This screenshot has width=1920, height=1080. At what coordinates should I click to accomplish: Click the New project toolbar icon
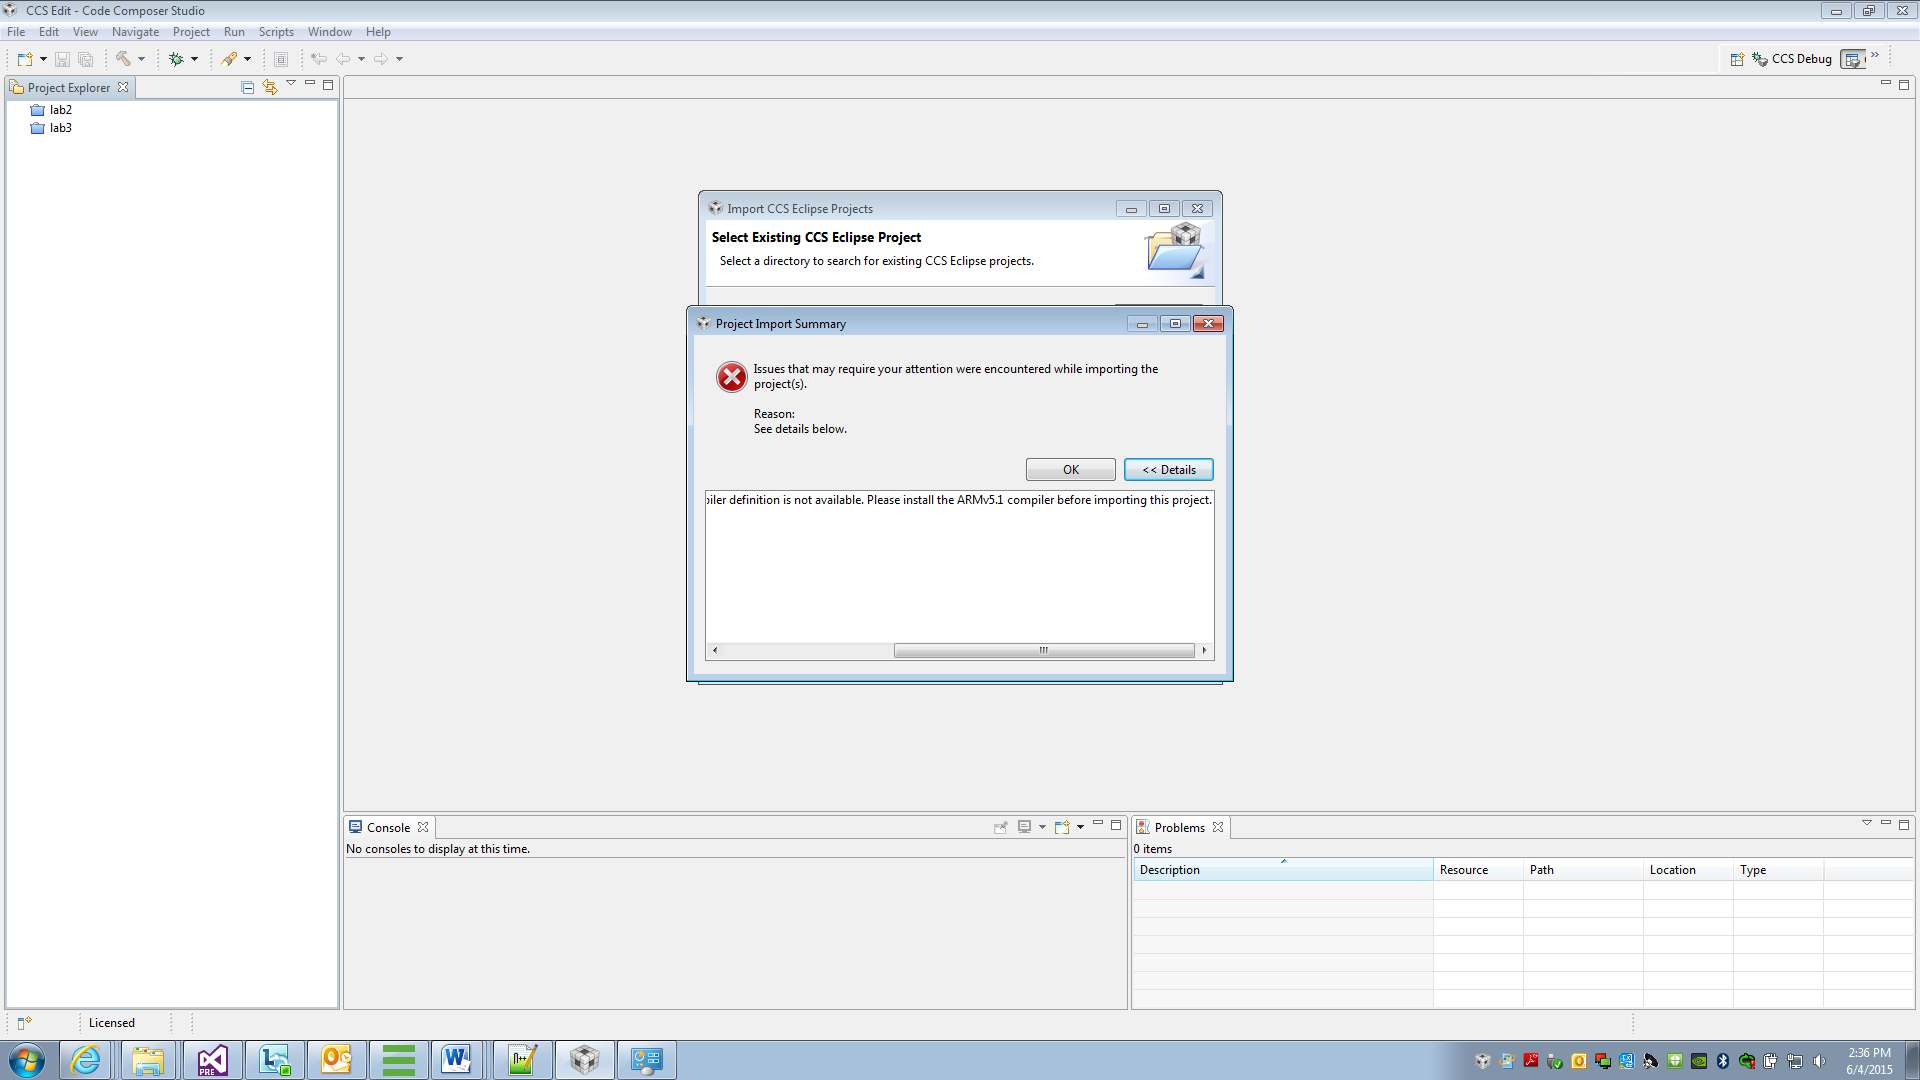click(25, 59)
